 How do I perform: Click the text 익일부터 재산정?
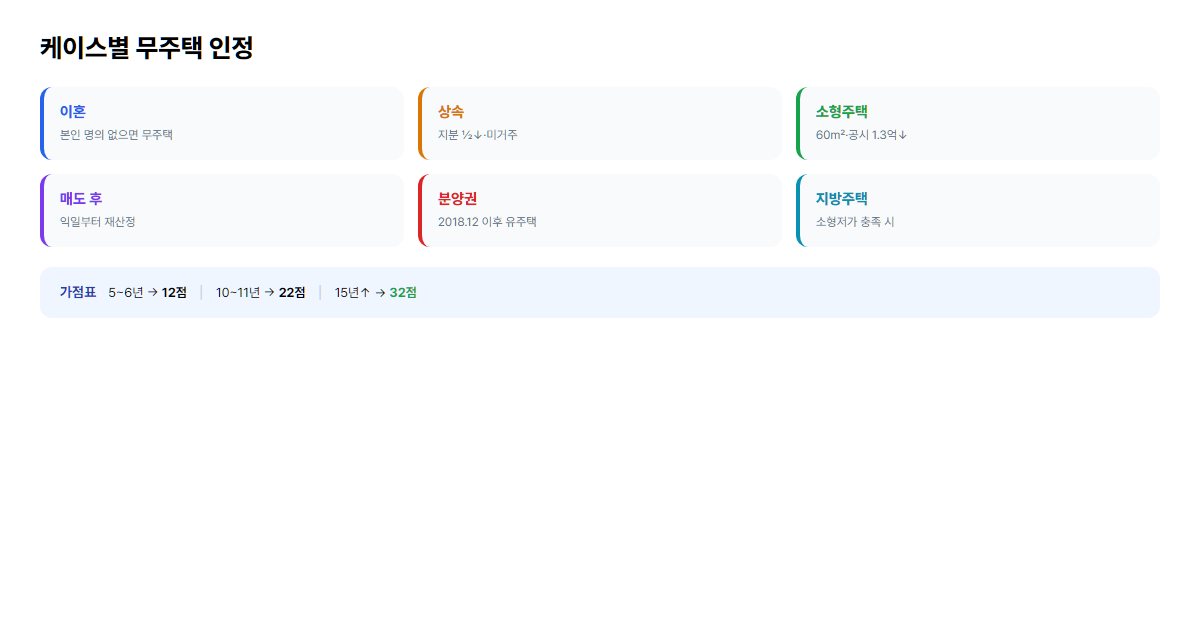(x=98, y=221)
